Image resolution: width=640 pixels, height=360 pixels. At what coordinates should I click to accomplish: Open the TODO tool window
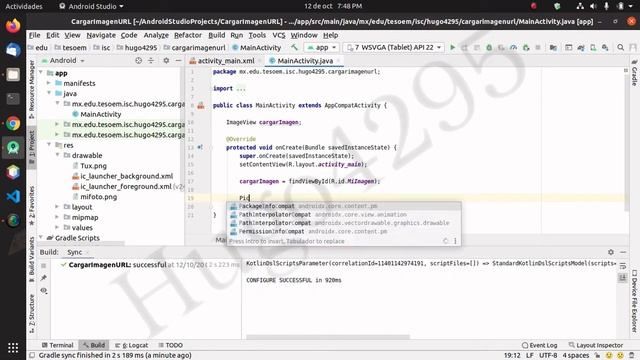point(171,345)
